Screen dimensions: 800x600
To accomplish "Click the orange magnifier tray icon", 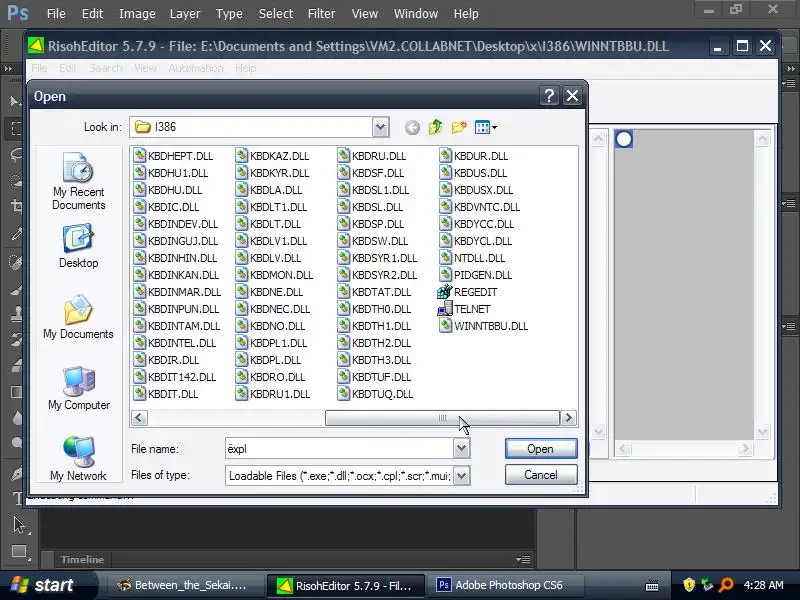I will 726,585.
